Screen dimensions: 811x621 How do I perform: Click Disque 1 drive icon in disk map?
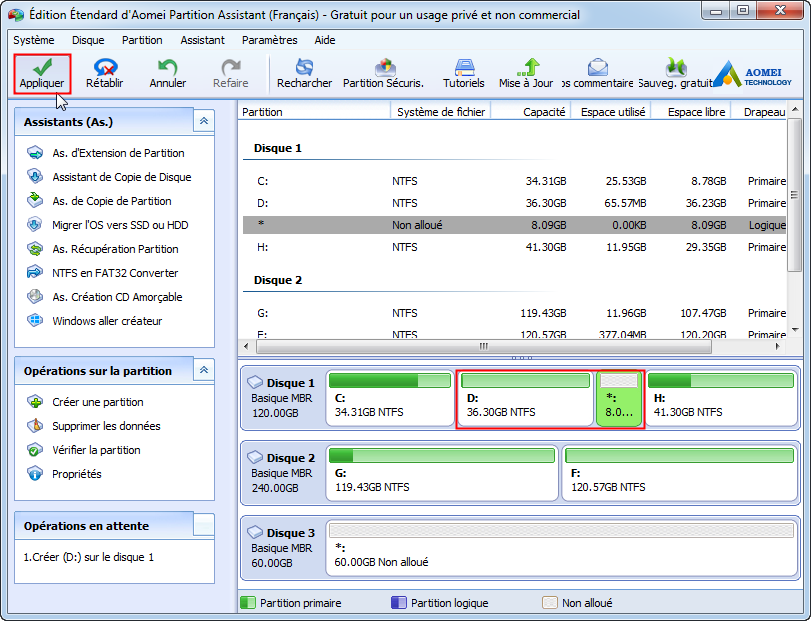(x=255, y=383)
